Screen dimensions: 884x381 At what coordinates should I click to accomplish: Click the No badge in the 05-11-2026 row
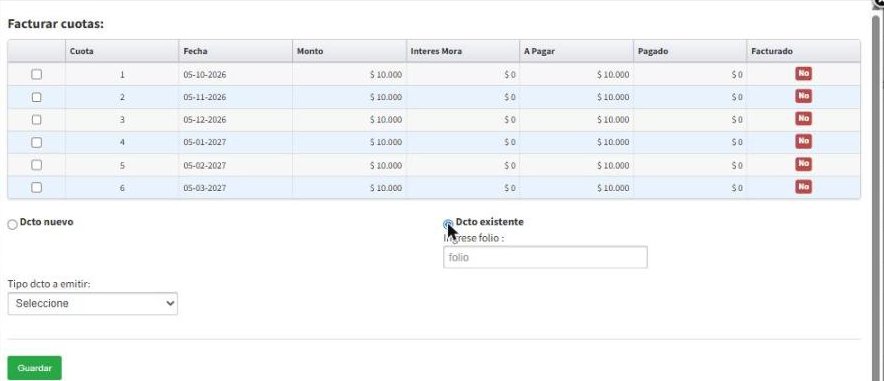[803, 96]
